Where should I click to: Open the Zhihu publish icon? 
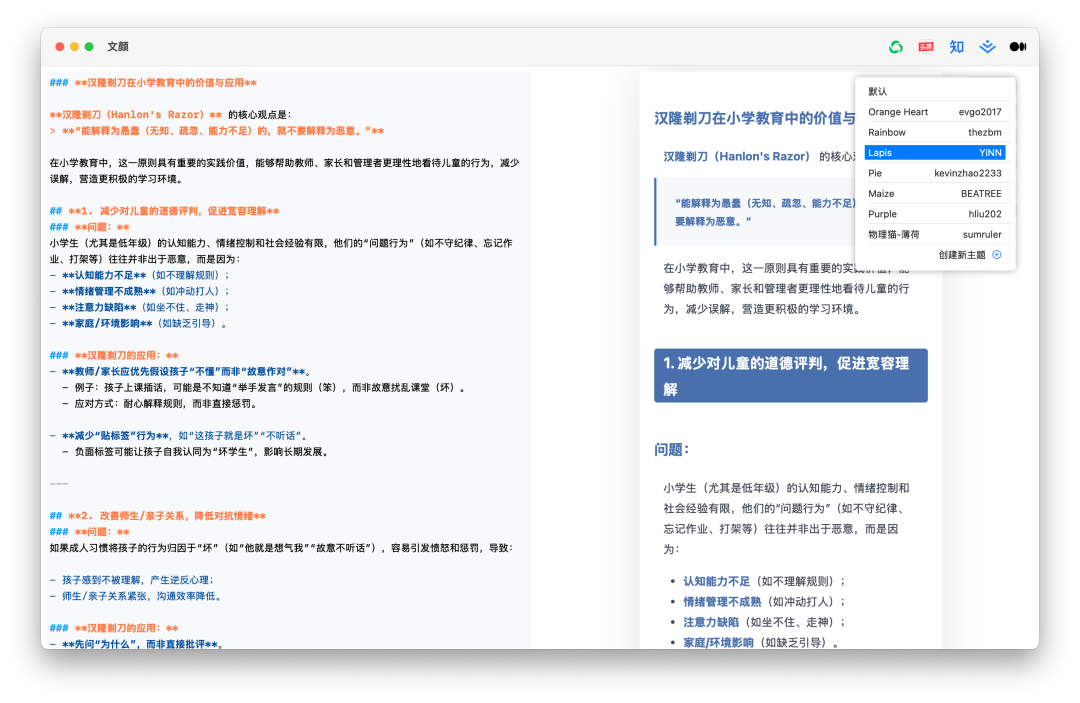click(x=957, y=47)
